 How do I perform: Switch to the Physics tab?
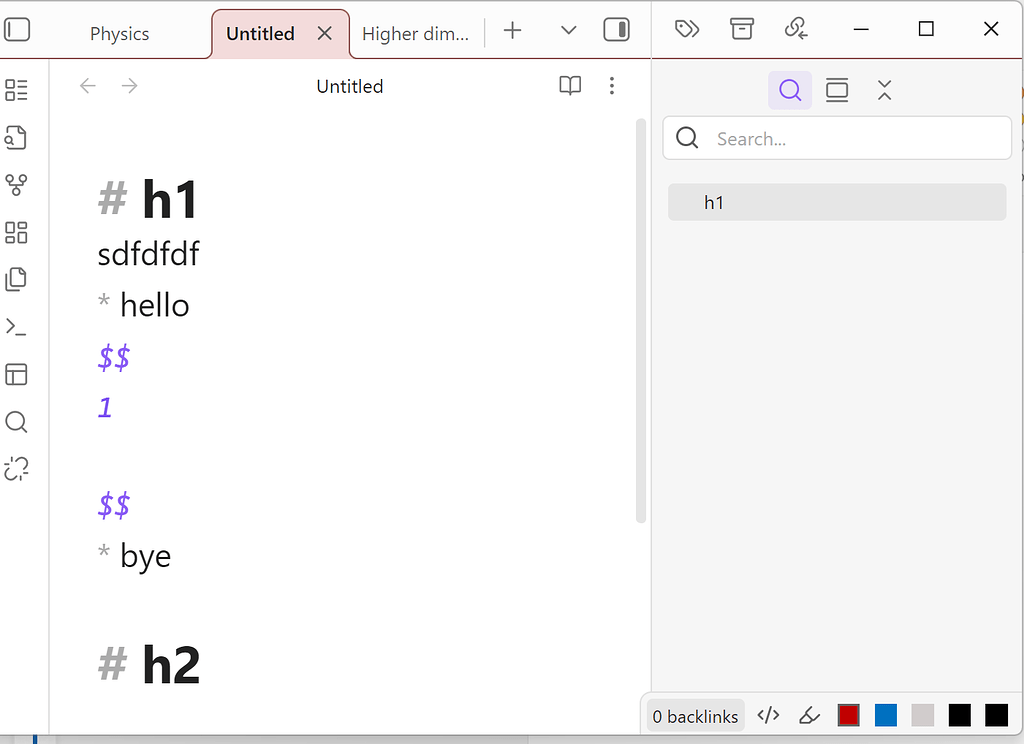[x=119, y=33]
